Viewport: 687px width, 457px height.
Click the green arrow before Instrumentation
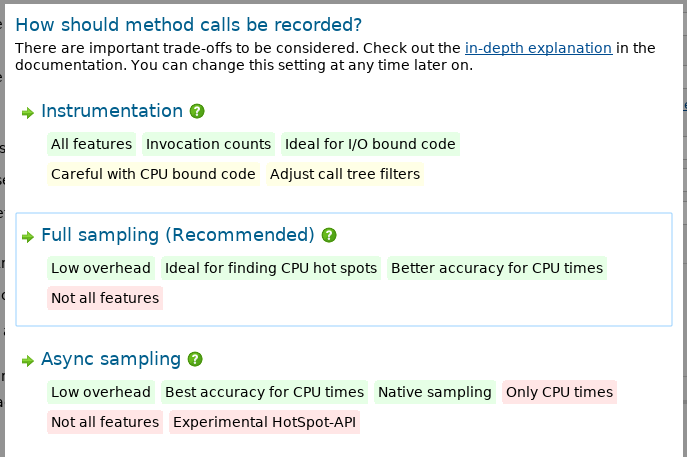(28, 113)
